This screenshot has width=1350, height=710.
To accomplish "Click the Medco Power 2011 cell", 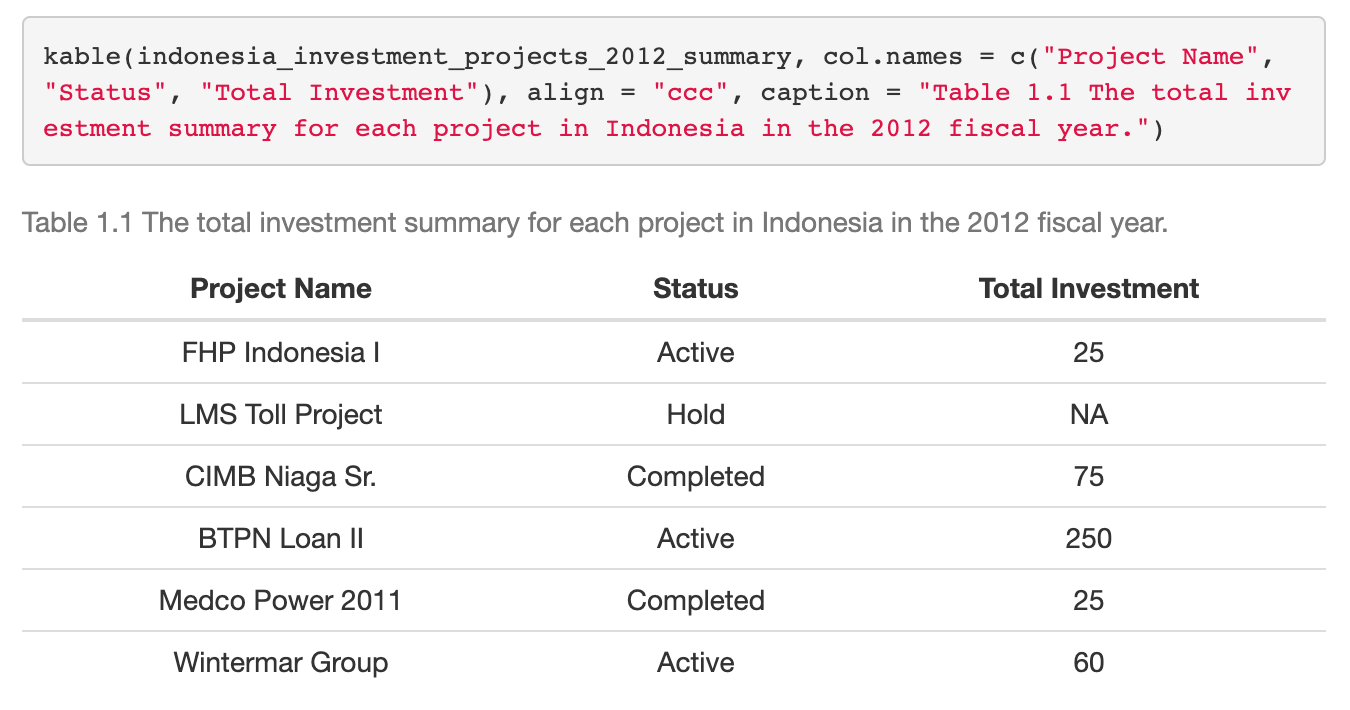I will point(281,601).
